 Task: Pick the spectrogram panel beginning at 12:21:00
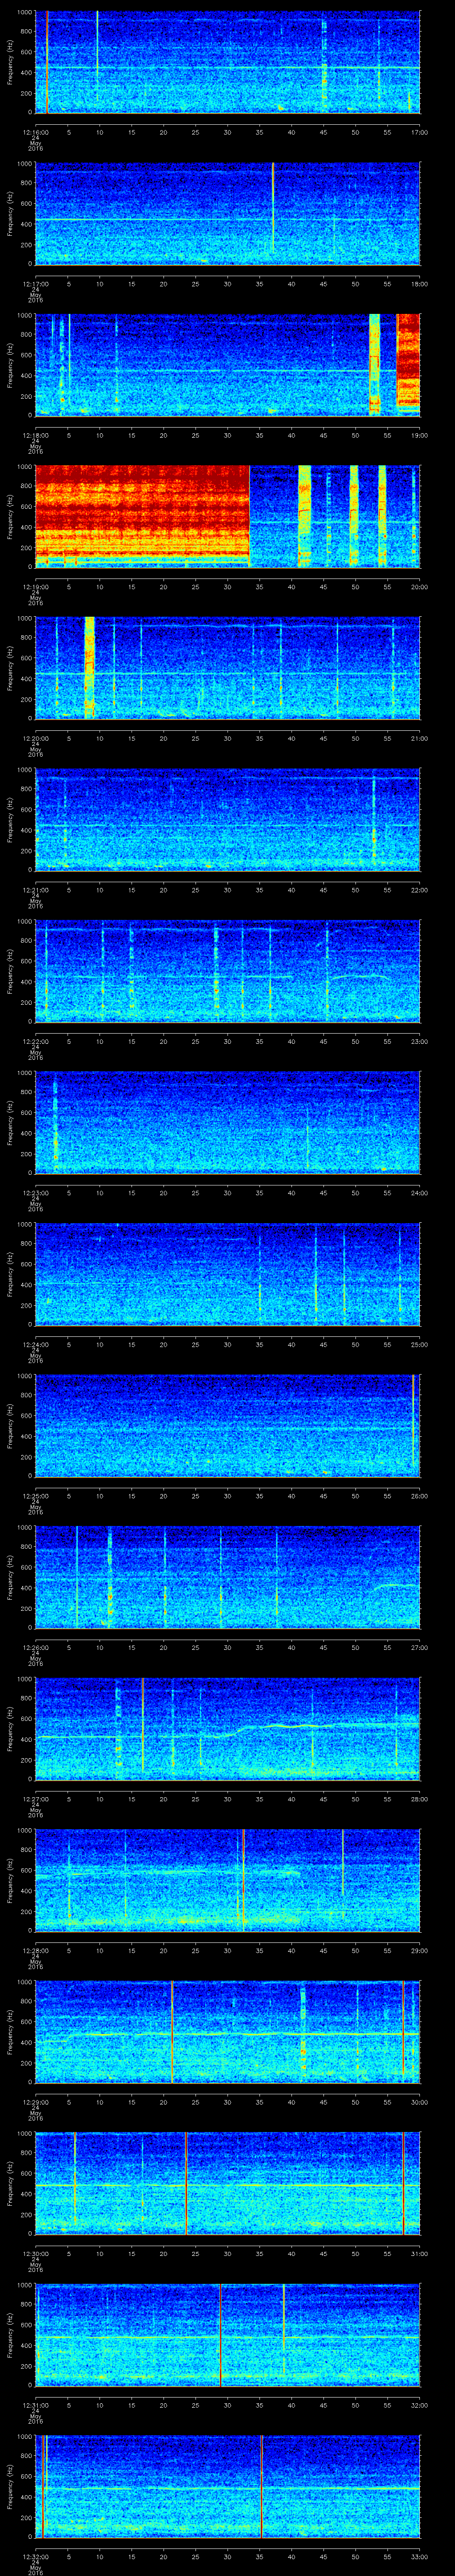point(228,820)
